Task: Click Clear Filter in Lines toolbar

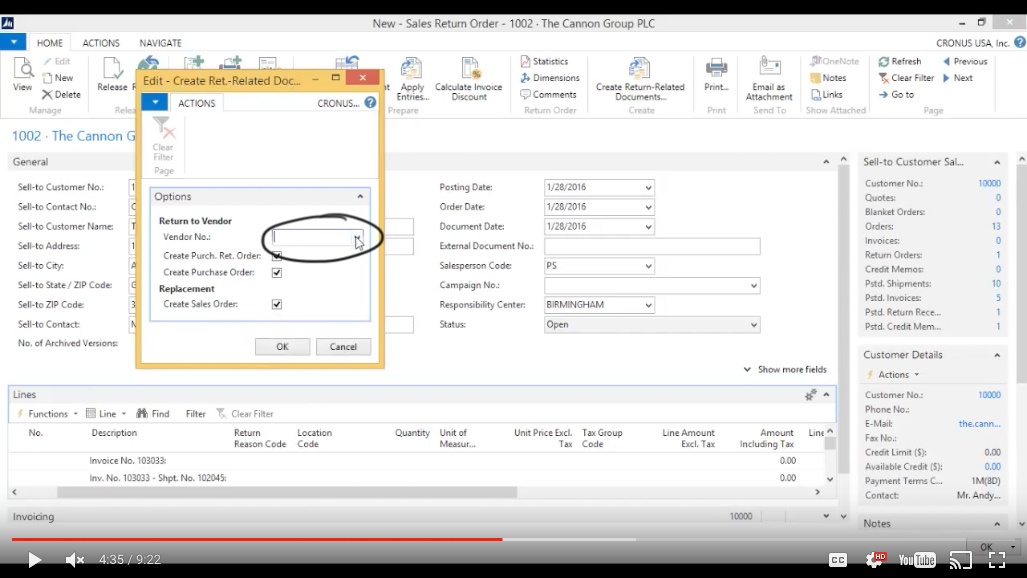Action: pos(245,414)
